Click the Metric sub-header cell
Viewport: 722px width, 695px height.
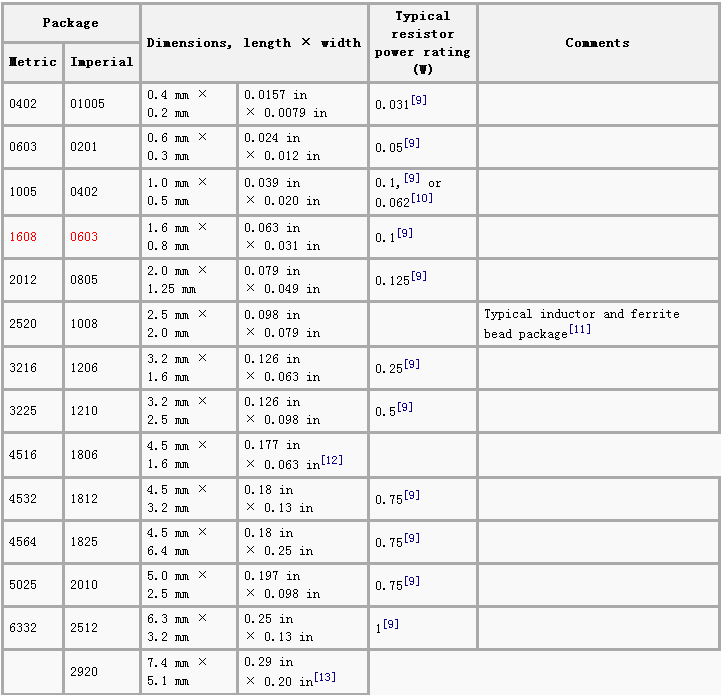pyautogui.click(x=33, y=62)
